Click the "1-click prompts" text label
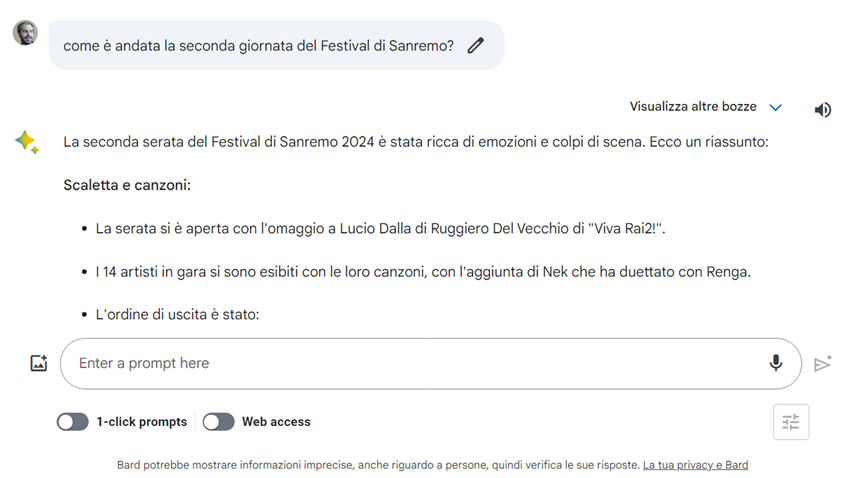This screenshot has width=846, height=478. [142, 422]
